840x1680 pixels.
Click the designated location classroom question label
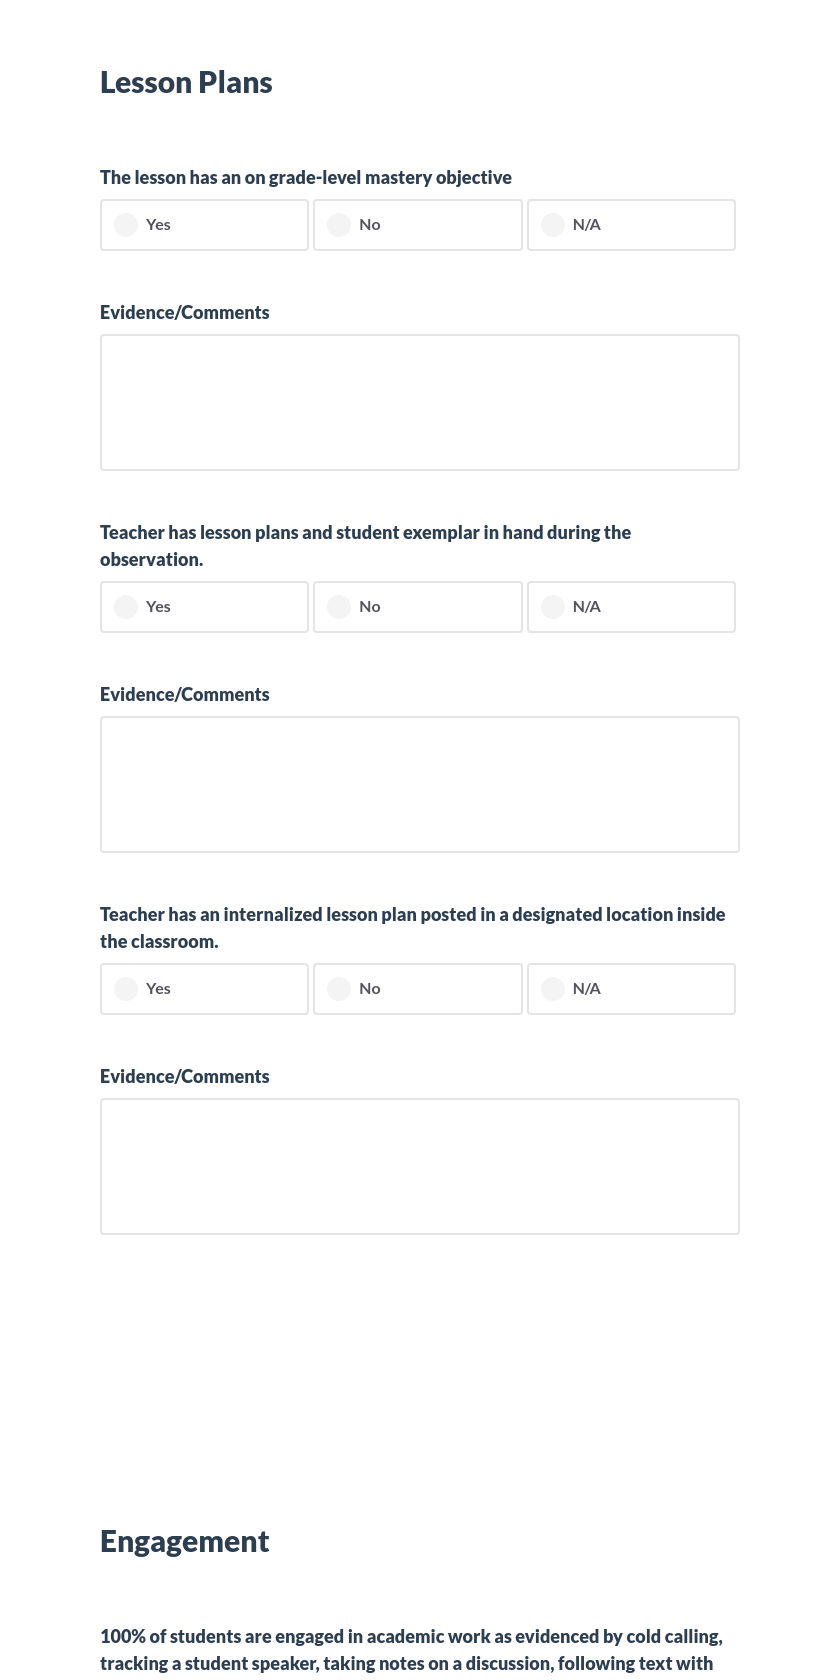click(413, 927)
